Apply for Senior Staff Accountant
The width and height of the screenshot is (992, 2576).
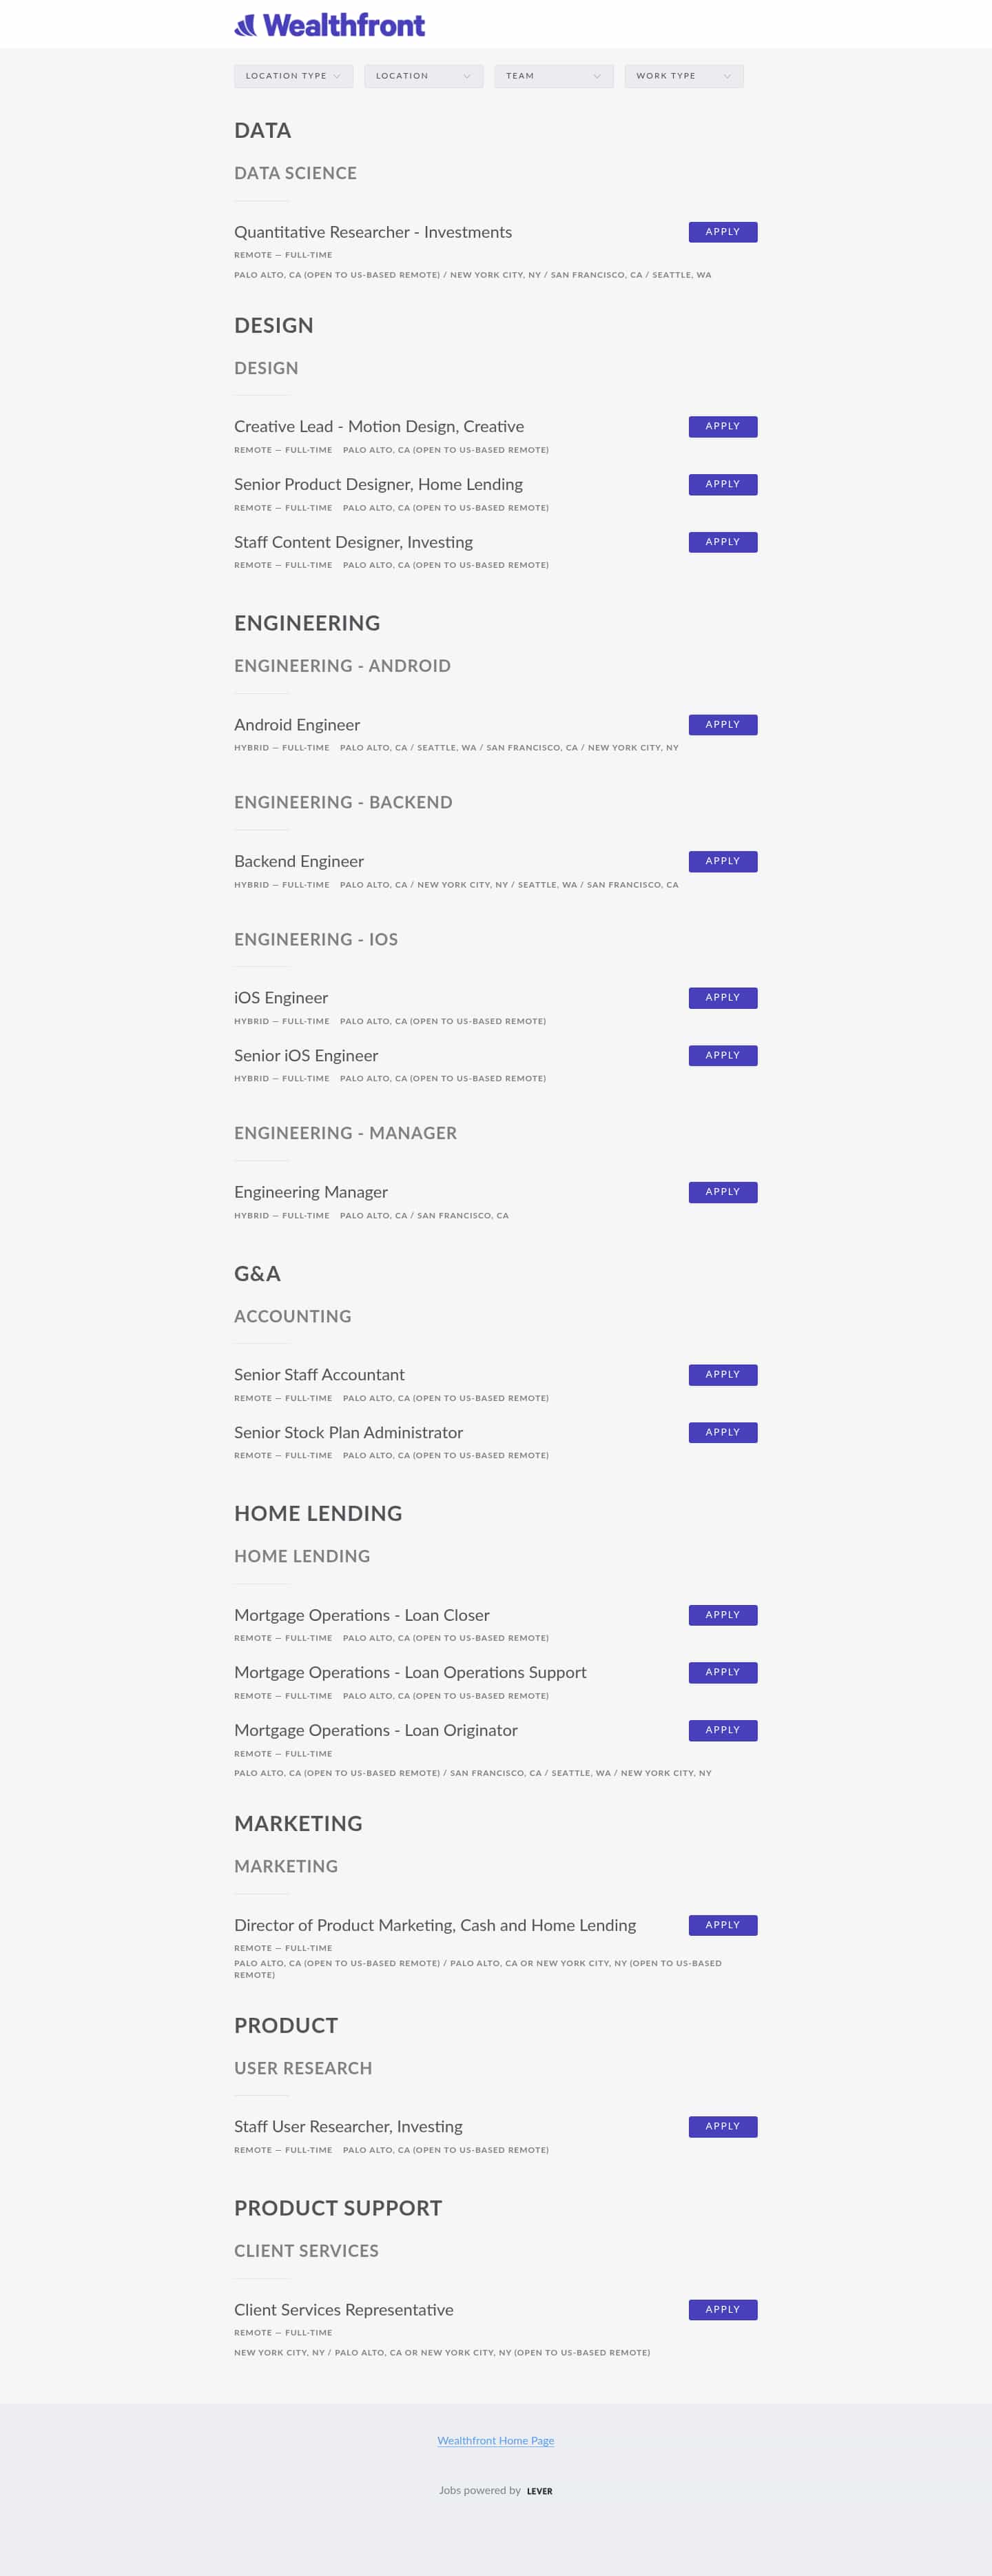pyautogui.click(x=722, y=1374)
